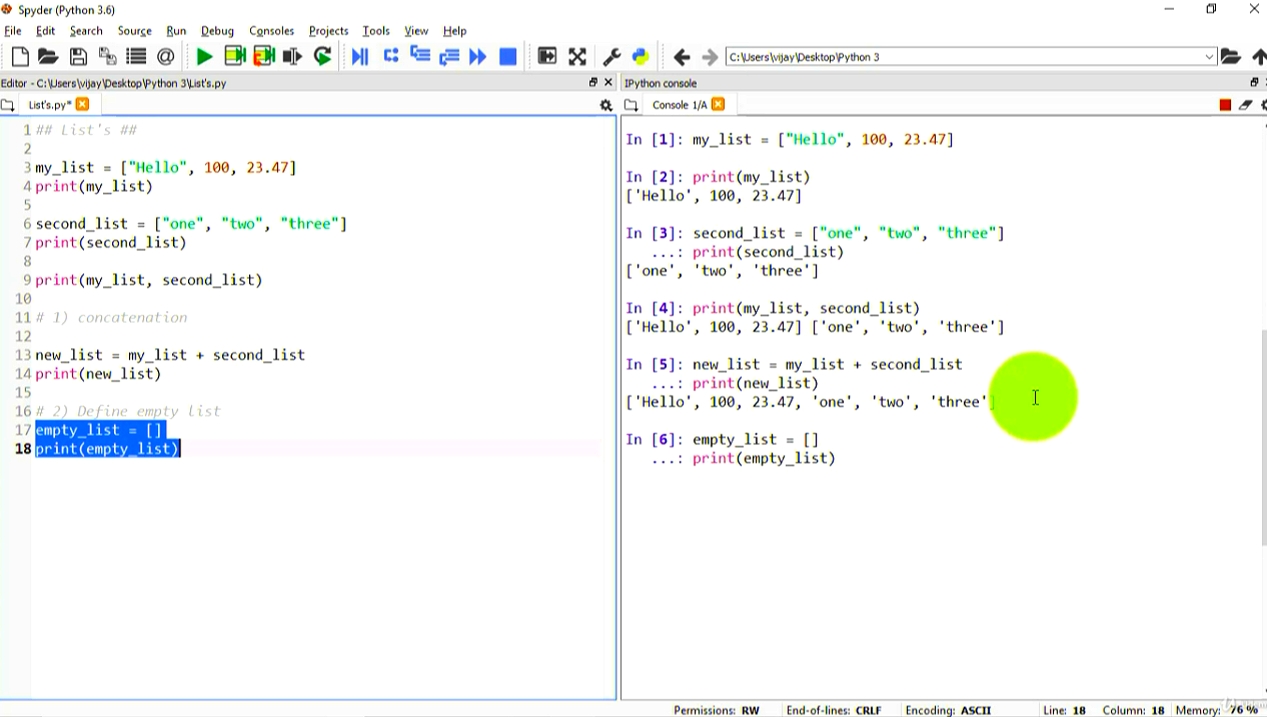This screenshot has width=1267, height=717.
Task: Change to parent directory up arrow
Action: click(x=1258, y=57)
